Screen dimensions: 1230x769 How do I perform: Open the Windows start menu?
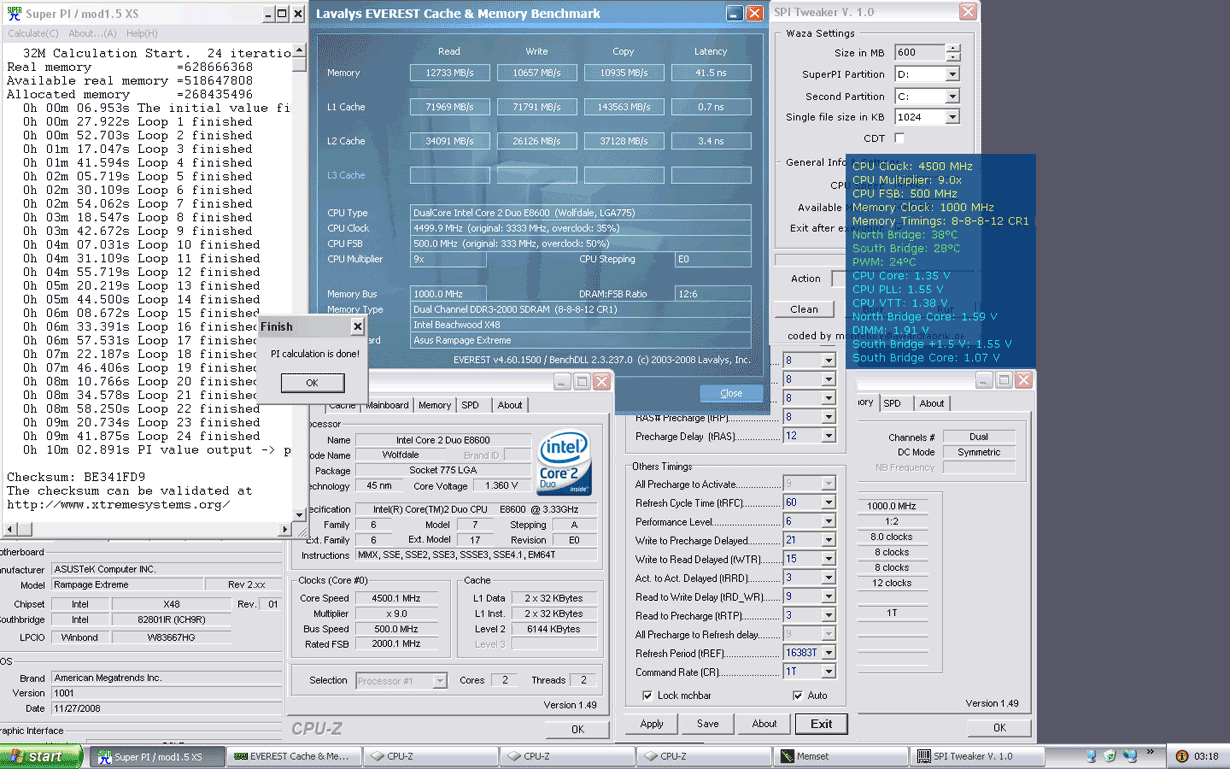42,757
